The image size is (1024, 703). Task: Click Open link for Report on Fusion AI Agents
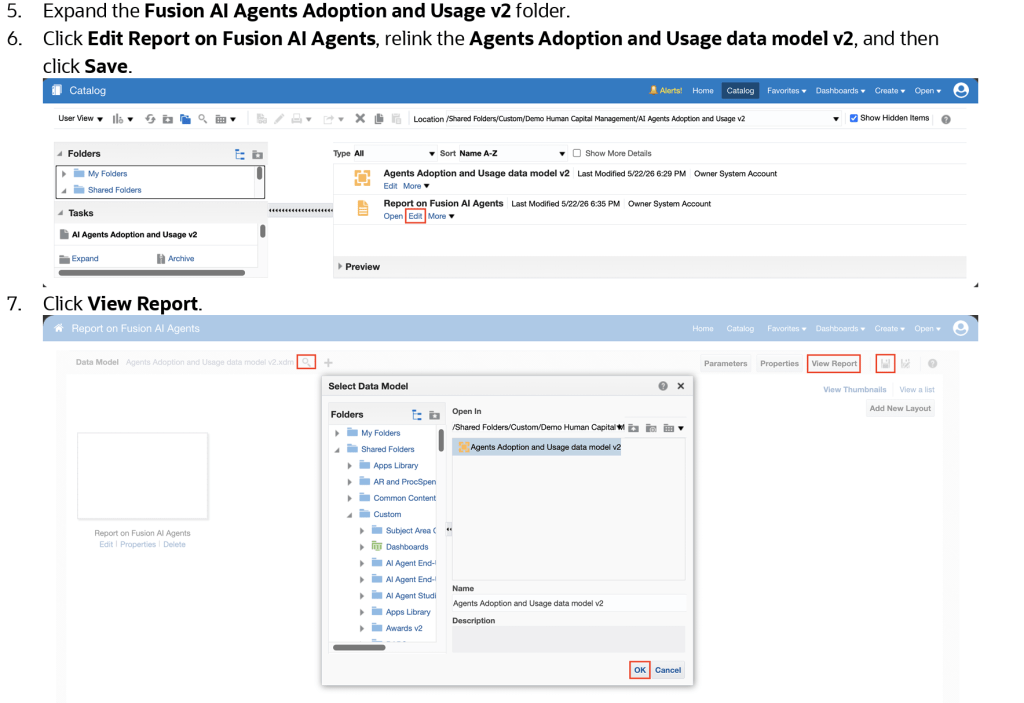point(392,216)
